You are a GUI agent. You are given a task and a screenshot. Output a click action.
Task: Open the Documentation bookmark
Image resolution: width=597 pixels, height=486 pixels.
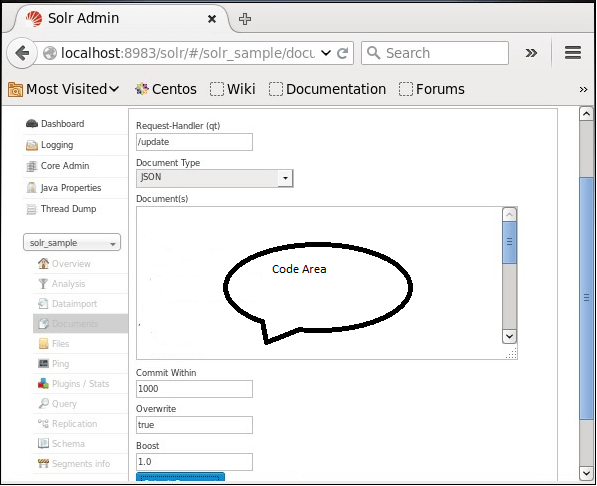point(327,89)
